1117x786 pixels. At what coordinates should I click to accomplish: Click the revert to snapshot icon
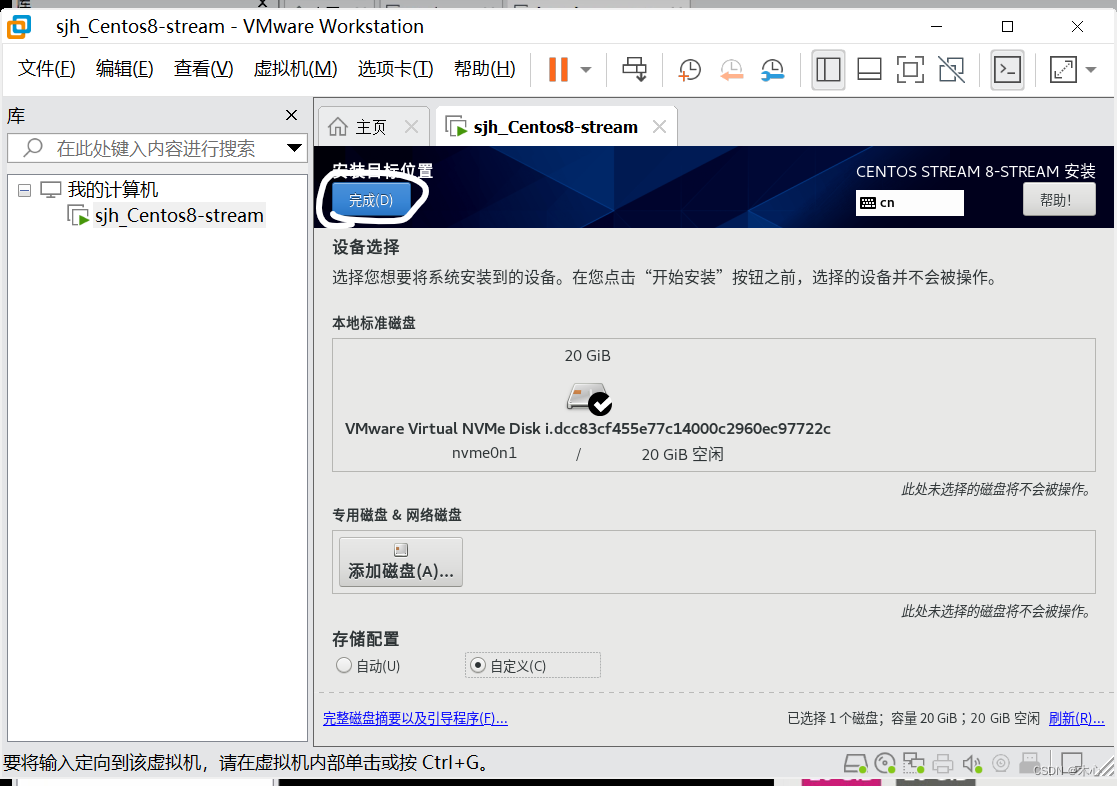731,70
